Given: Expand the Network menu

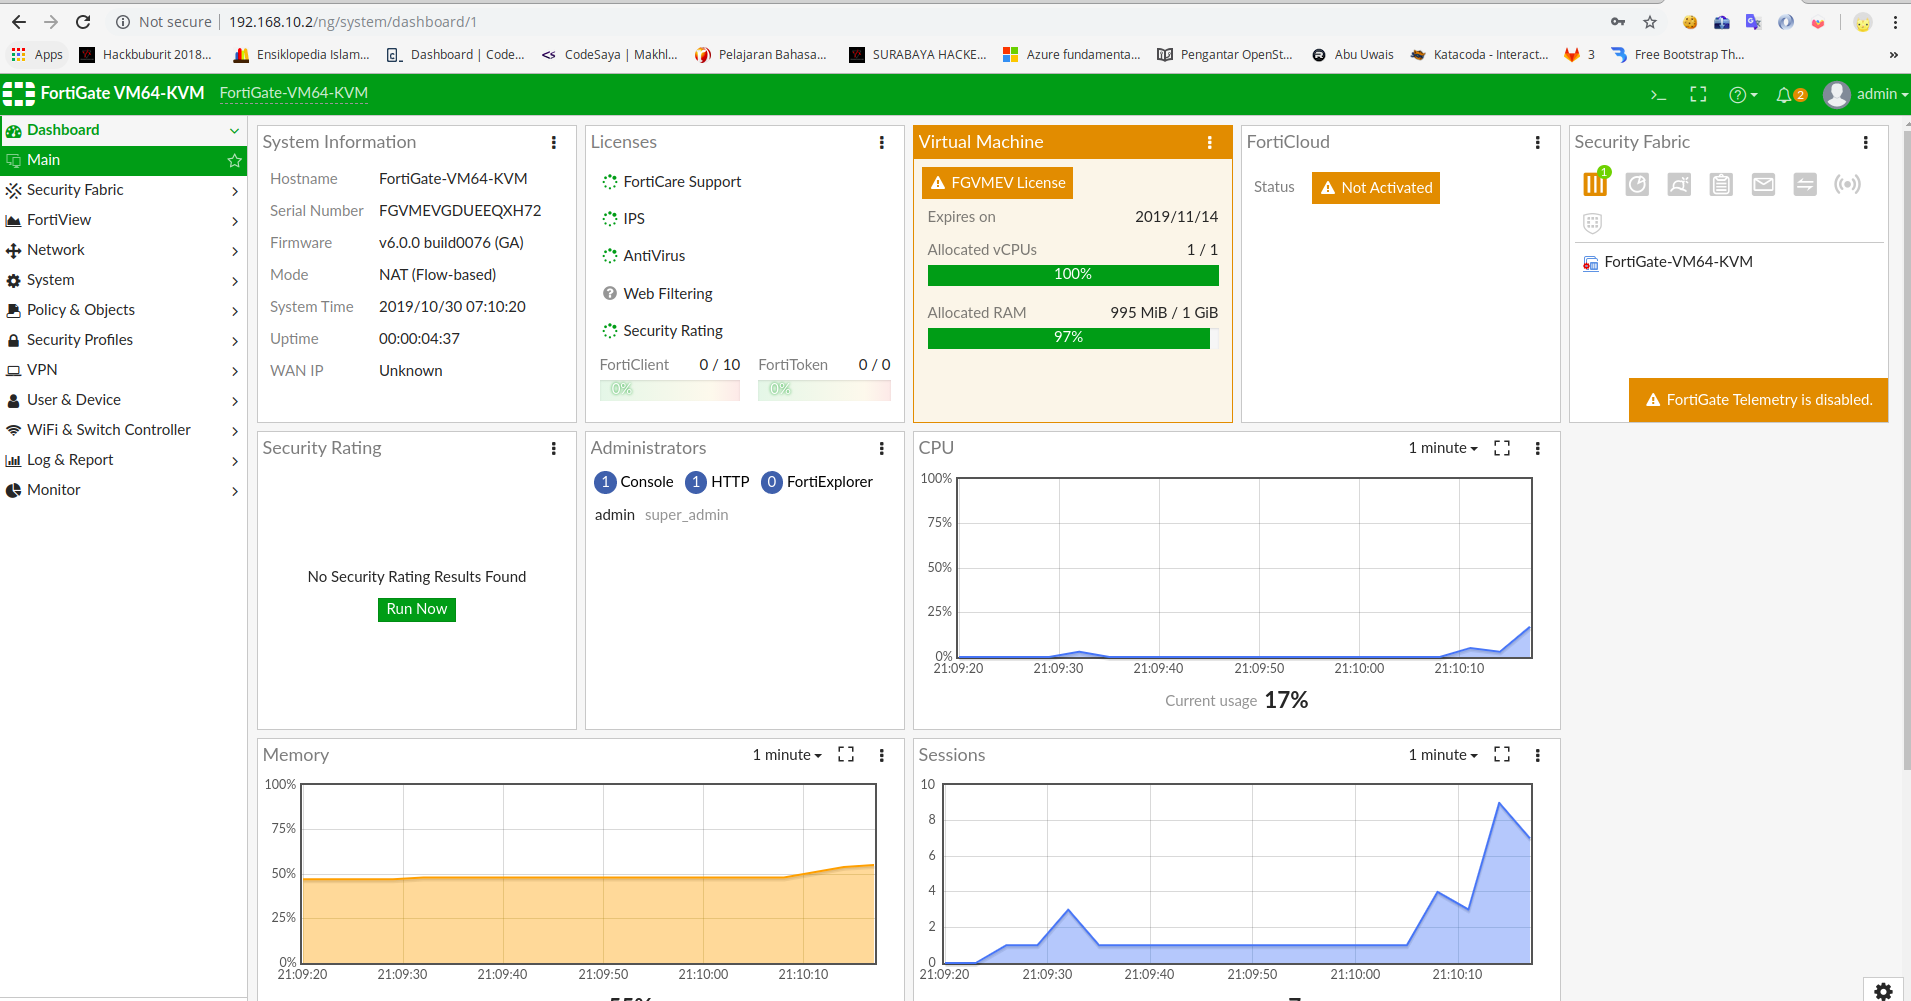Looking at the screenshot, I should [123, 250].
